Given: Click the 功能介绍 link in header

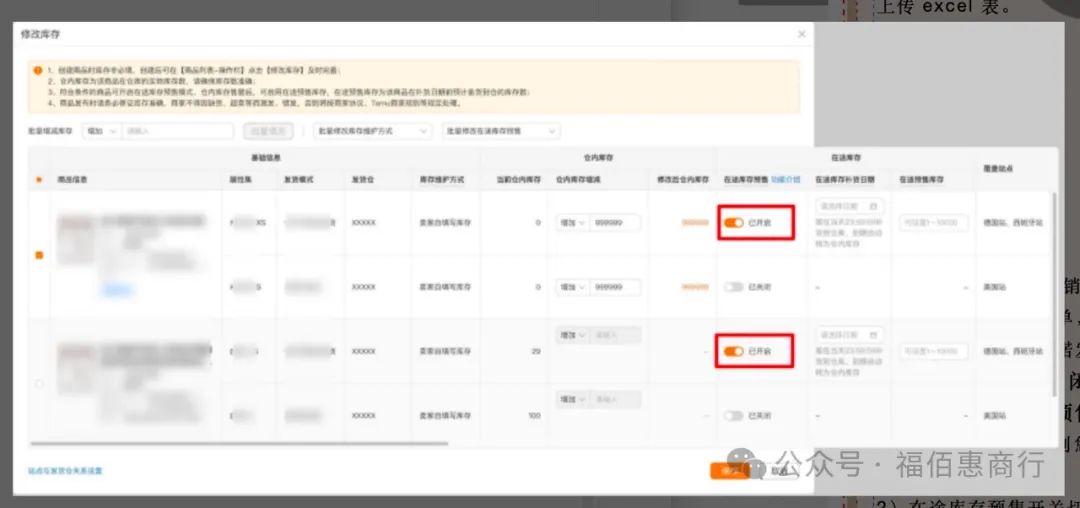Looking at the screenshot, I should [x=785, y=180].
